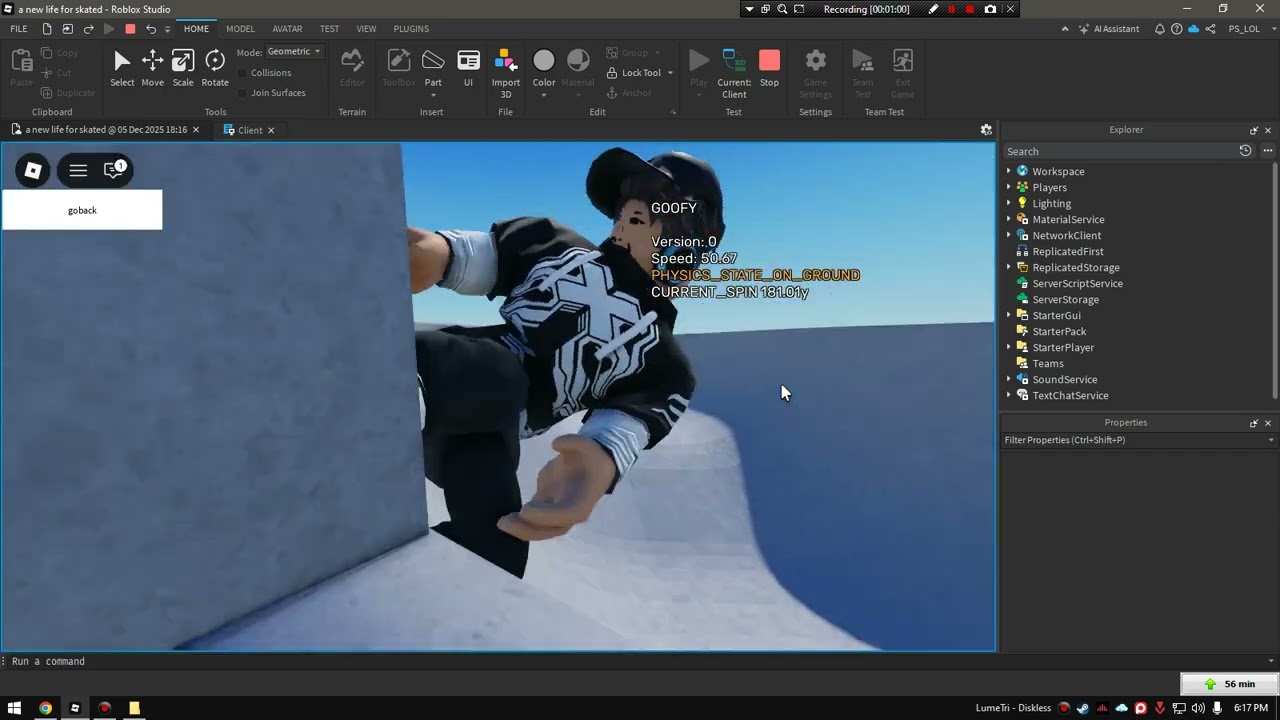The width and height of the screenshot is (1280, 720).
Task: Click the red stop square in quick-access bar
Action: coord(130,29)
